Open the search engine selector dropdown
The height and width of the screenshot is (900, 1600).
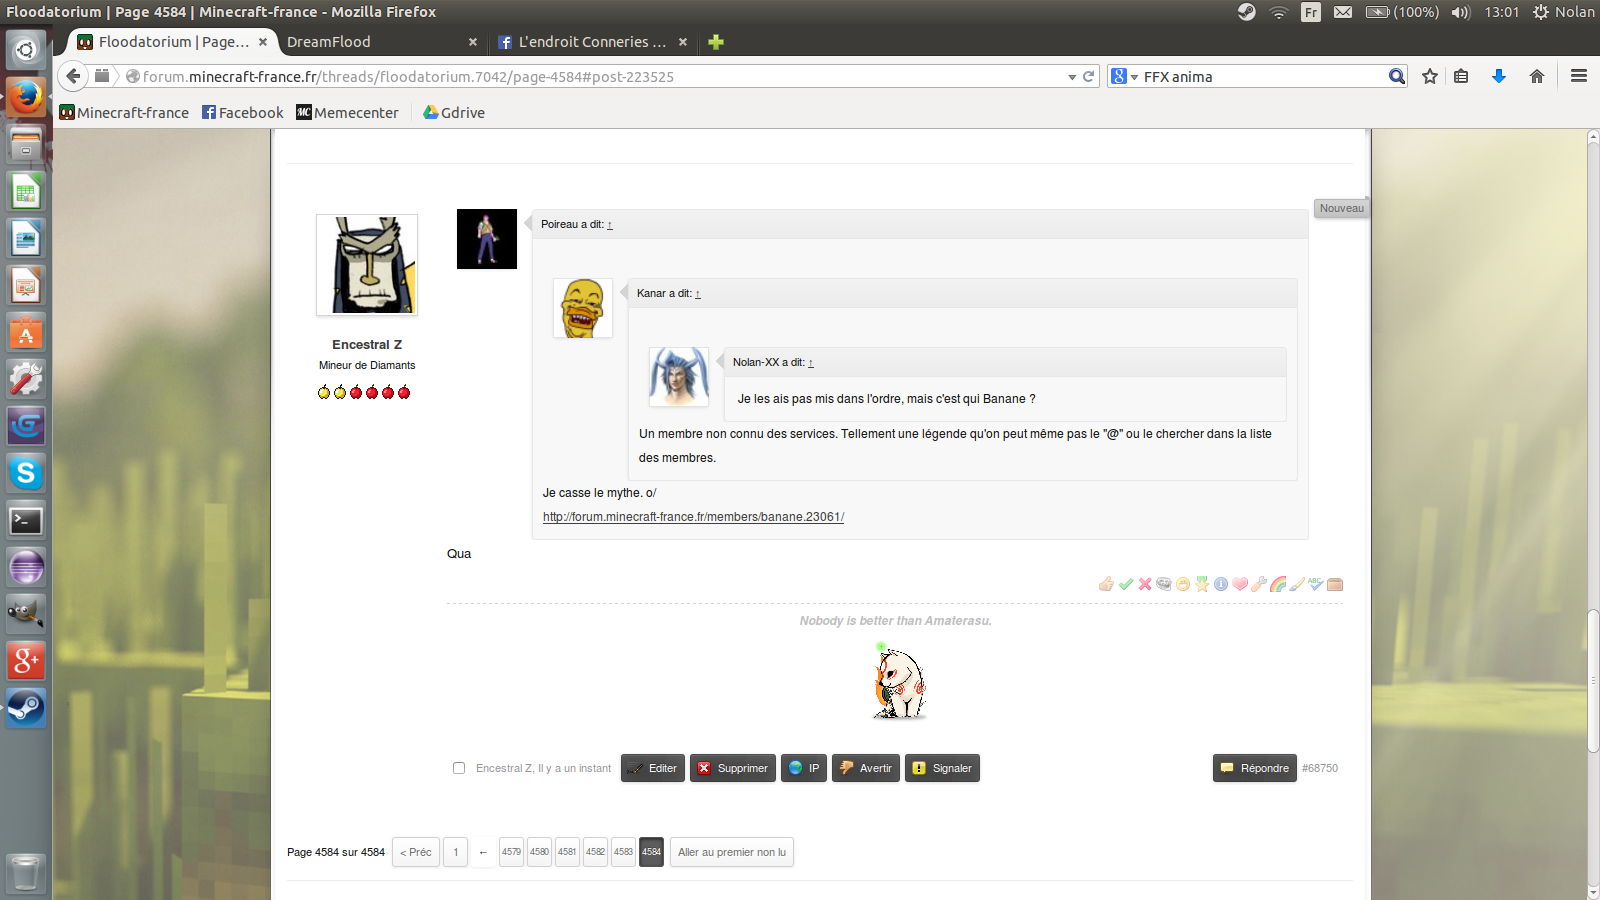(x=1125, y=77)
